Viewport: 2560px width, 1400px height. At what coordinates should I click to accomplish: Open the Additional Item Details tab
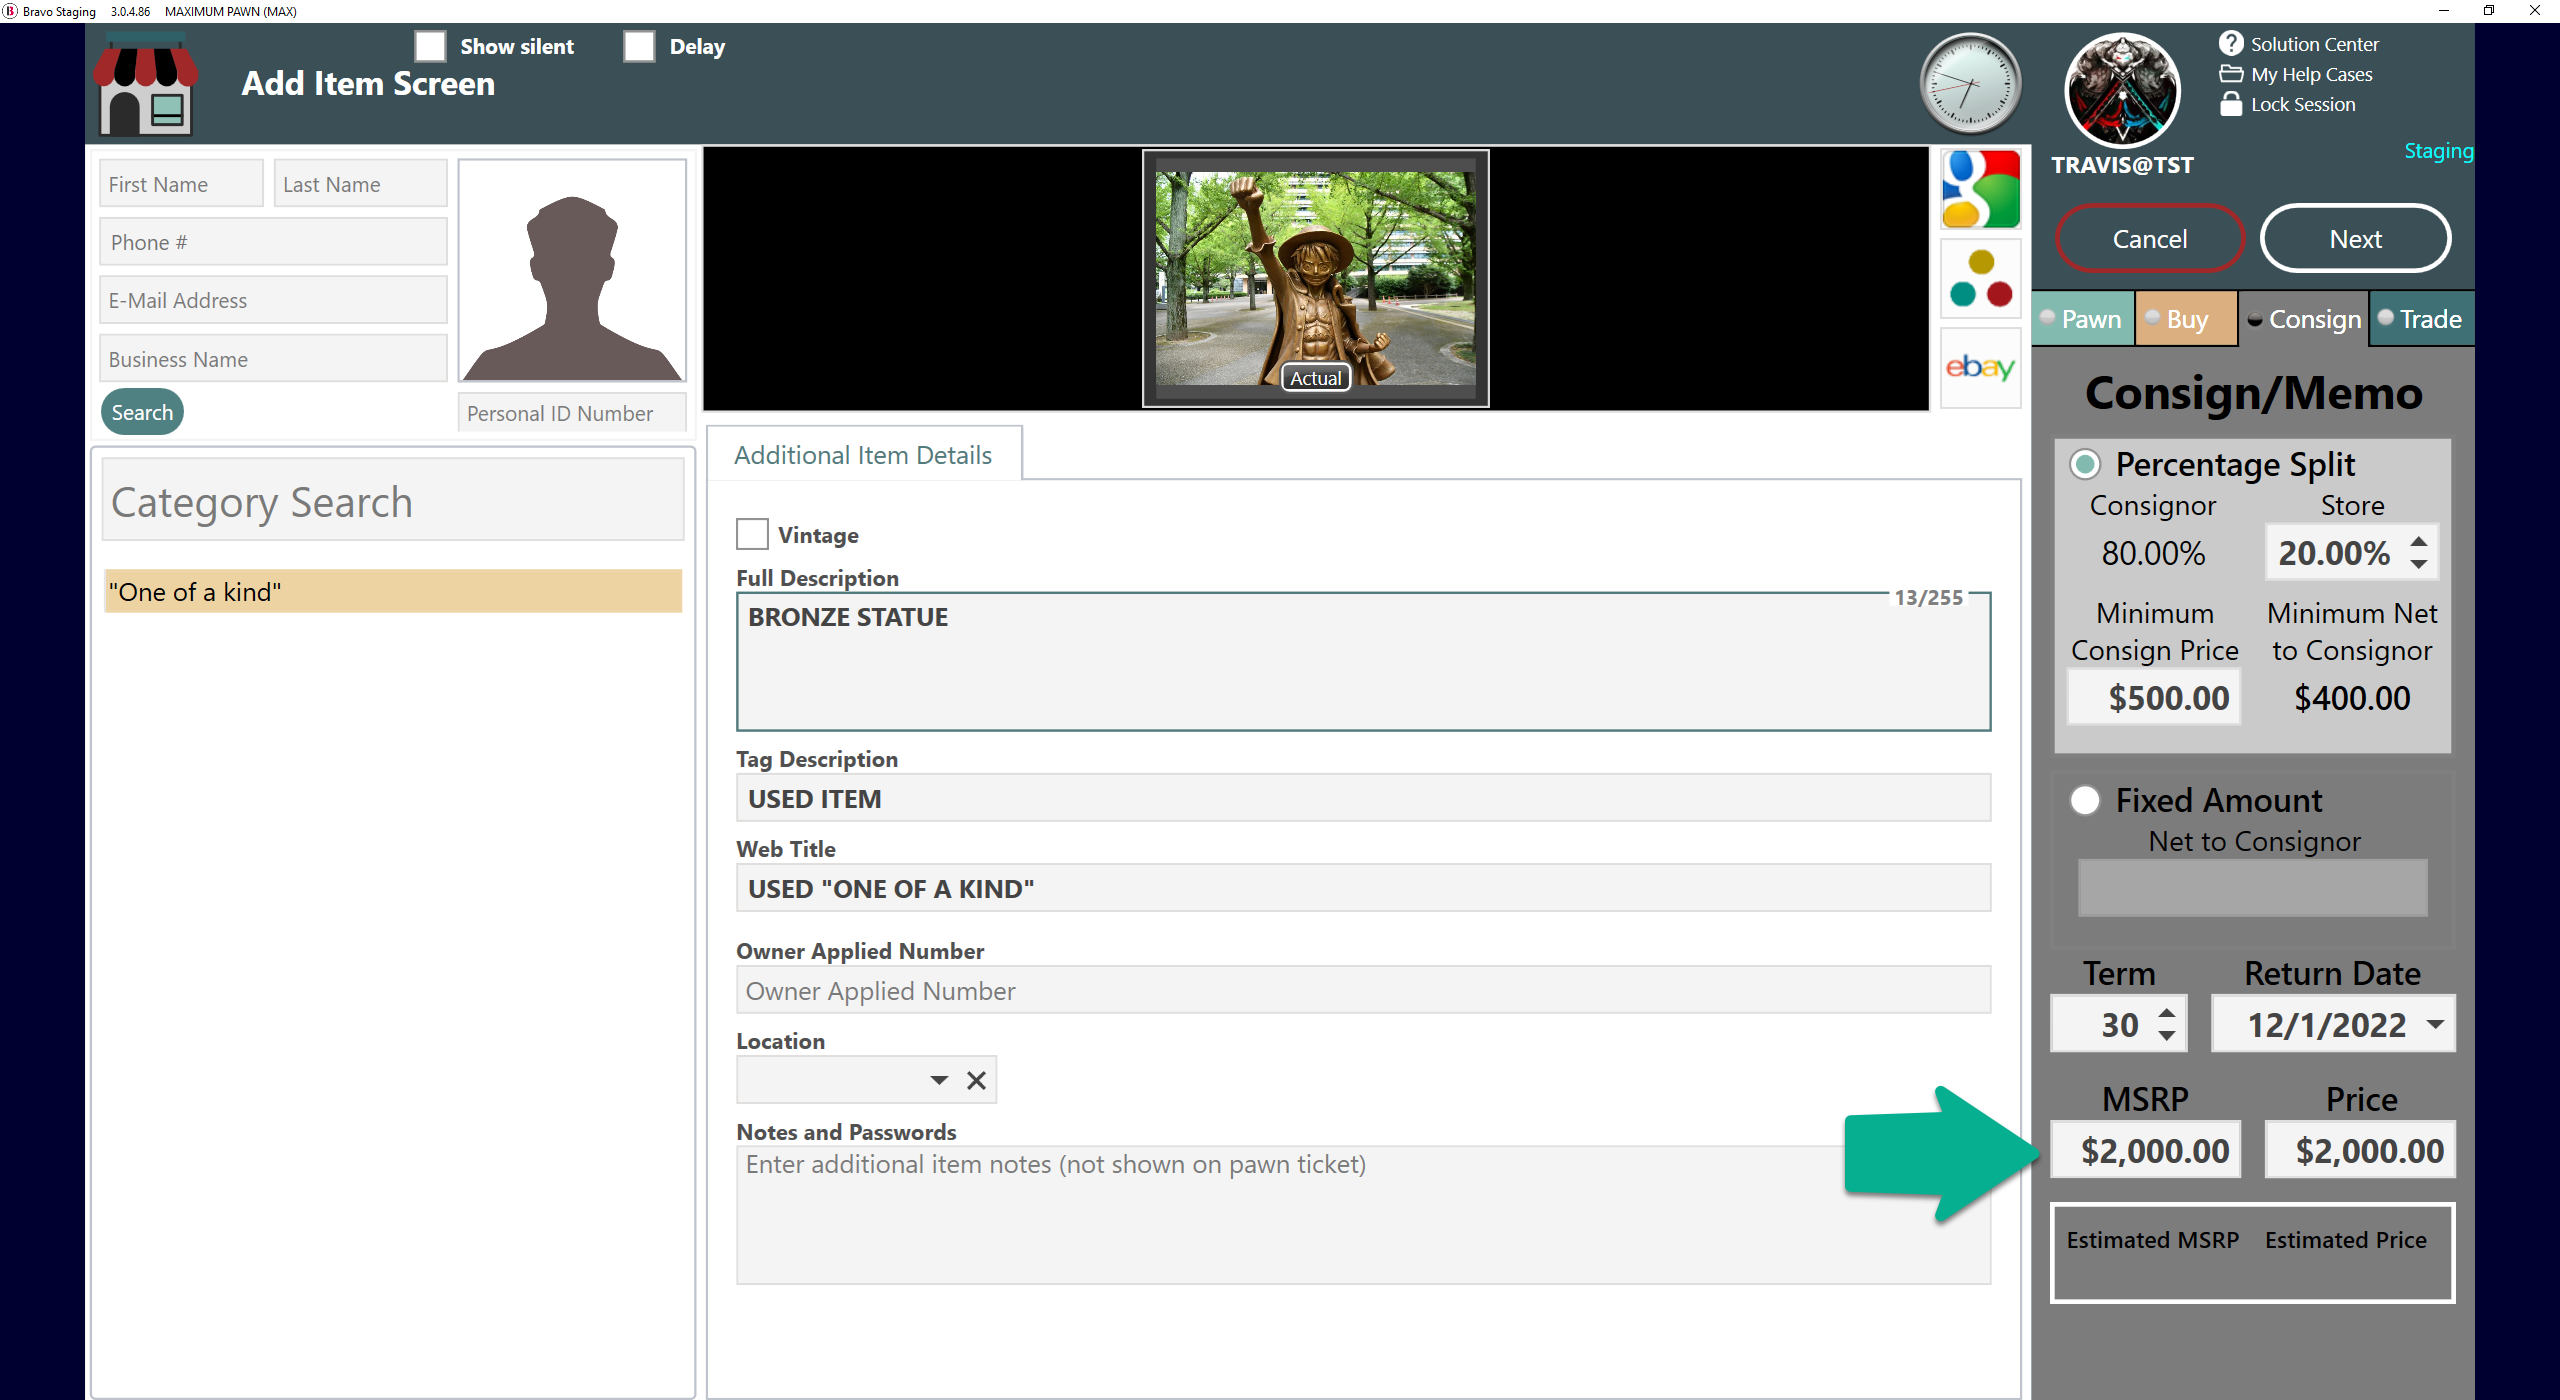pos(863,455)
